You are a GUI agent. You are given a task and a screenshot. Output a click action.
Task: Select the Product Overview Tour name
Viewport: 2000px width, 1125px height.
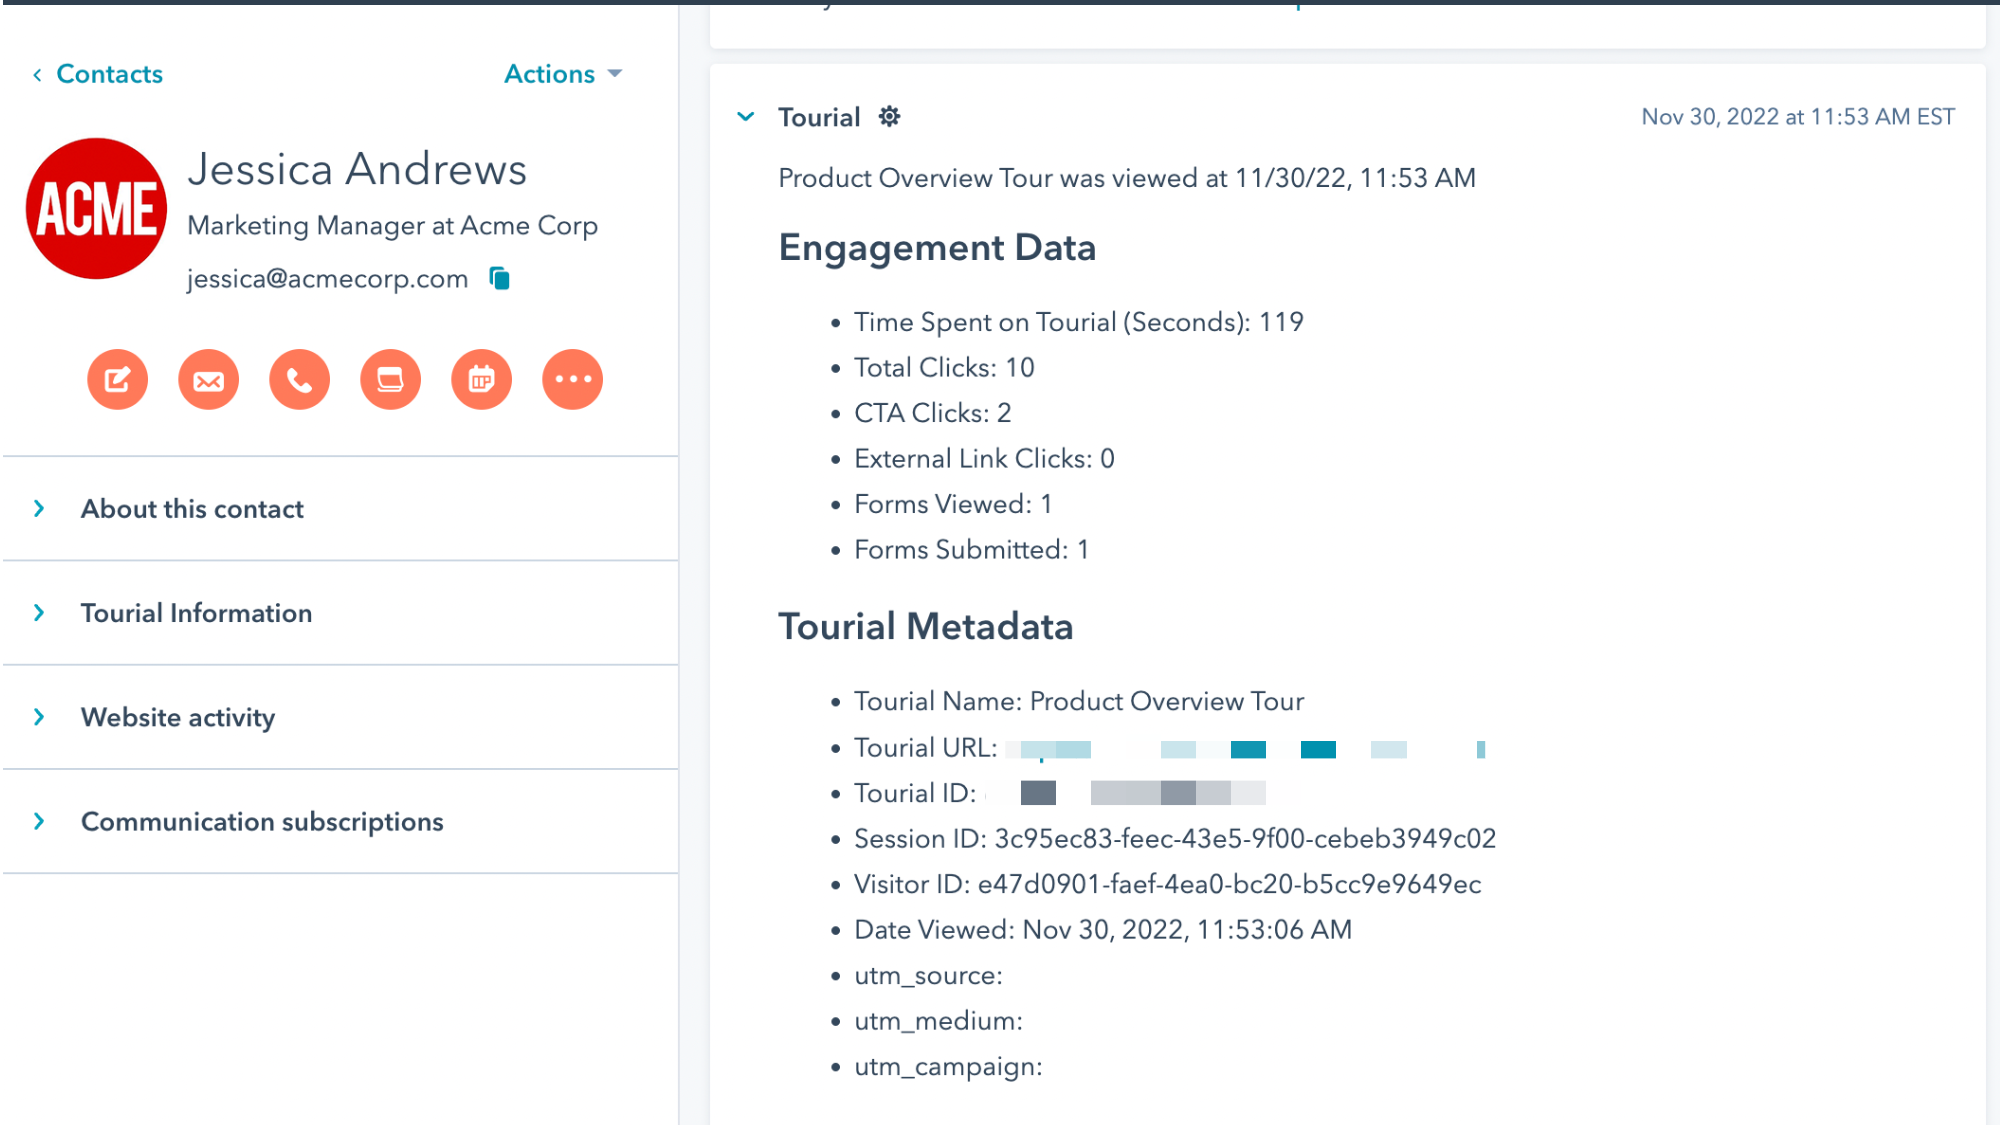click(1165, 701)
